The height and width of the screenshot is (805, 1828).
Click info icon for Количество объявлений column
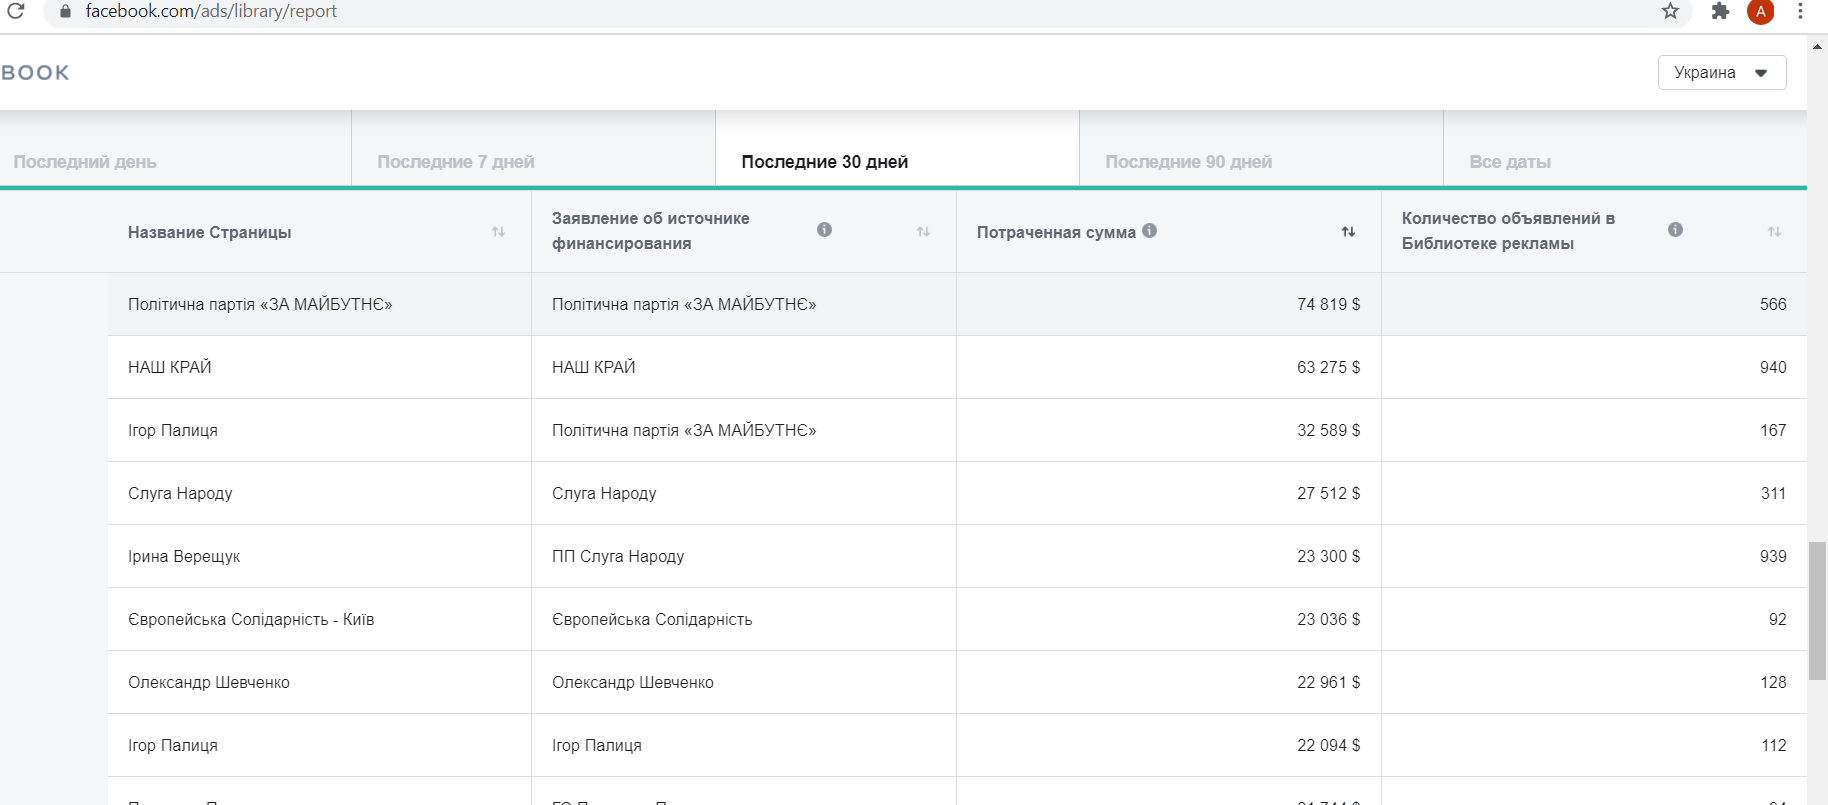(x=1675, y=230)
